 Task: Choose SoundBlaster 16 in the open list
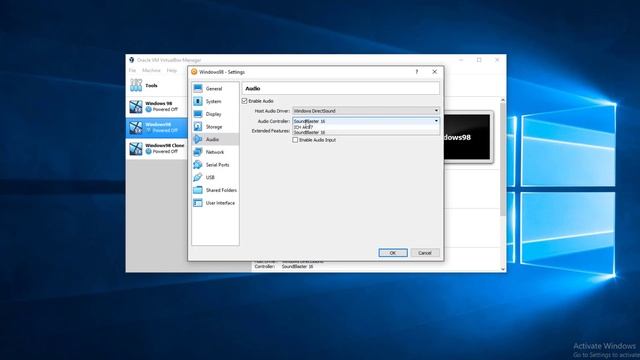pos(366,132)
